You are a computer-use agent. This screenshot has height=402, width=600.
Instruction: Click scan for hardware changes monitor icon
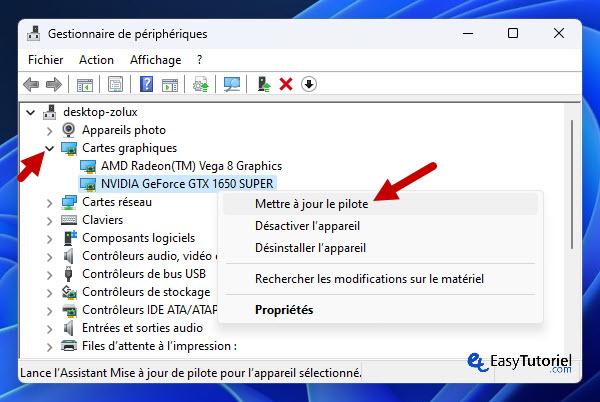click(232, 84)
